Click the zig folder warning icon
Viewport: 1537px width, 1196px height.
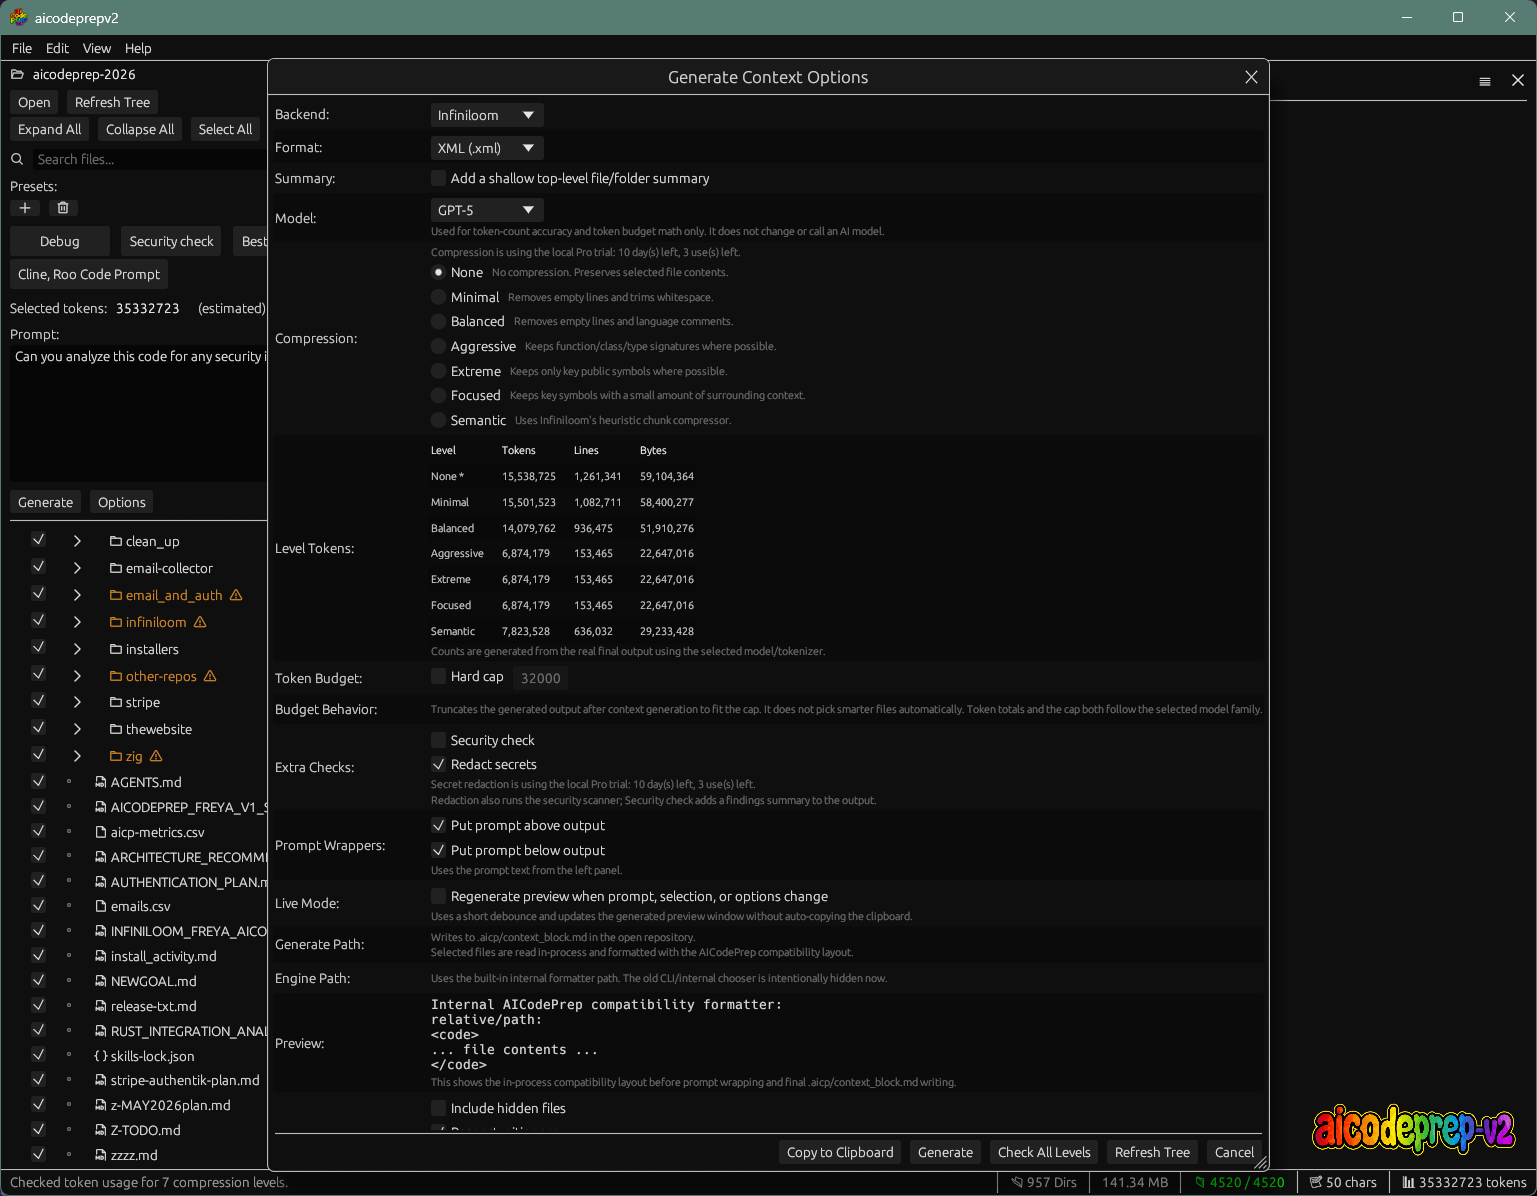(156, 756)
